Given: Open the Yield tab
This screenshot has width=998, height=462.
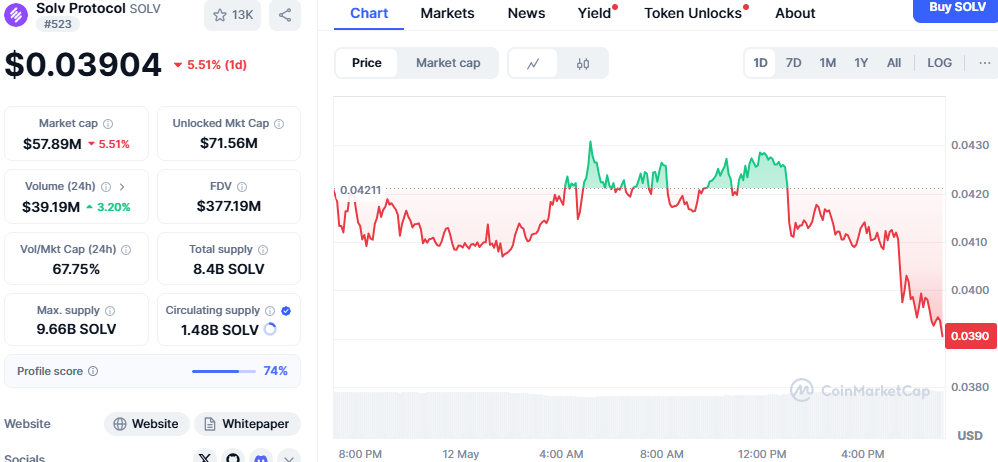Looking at the screenshot, I should 594,13.
